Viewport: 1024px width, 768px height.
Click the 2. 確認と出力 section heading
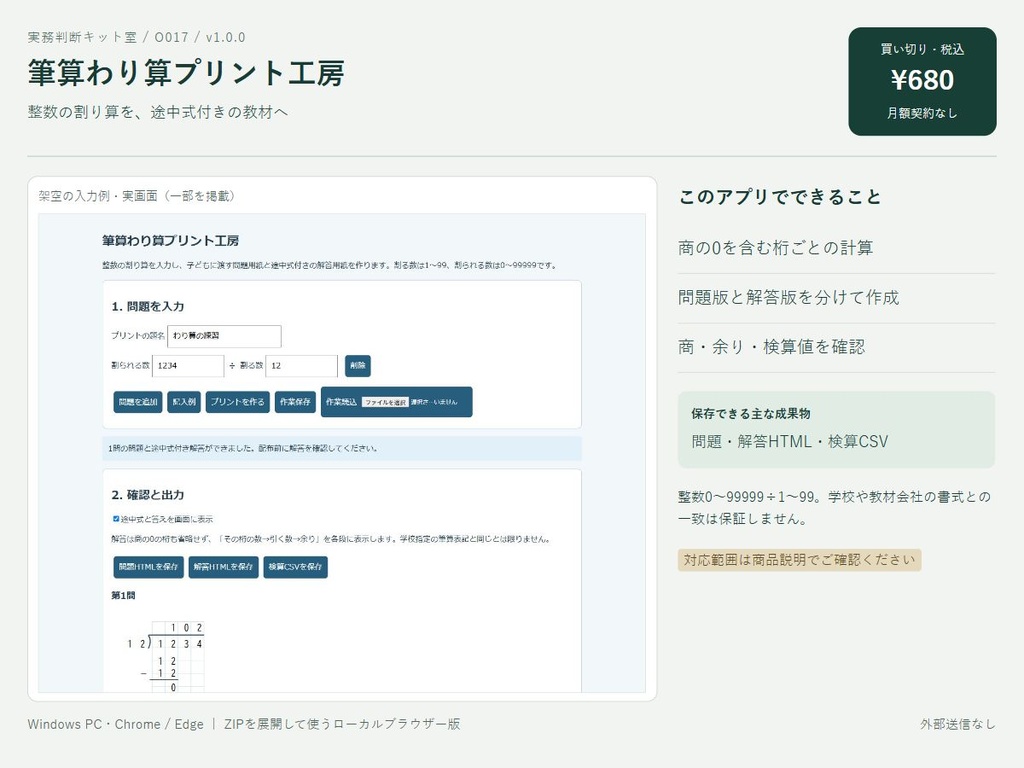coord(148,495)
